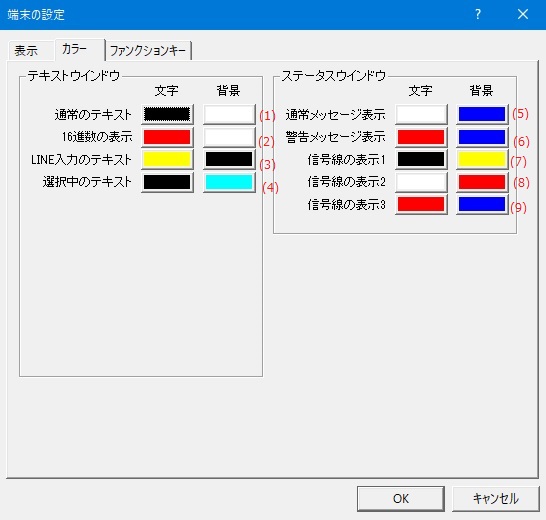Open the black 文字 swatch for 信号線の表示1
This screenshot has height=520, width=546.
(x=421, y=160)
